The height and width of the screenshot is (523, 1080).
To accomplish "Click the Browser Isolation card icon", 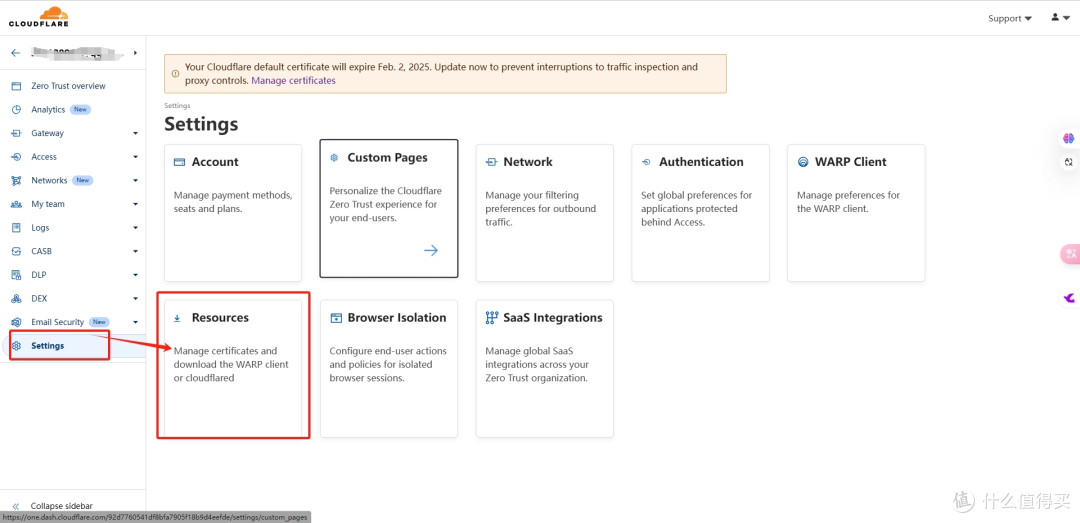I will [x=336, y=318].
